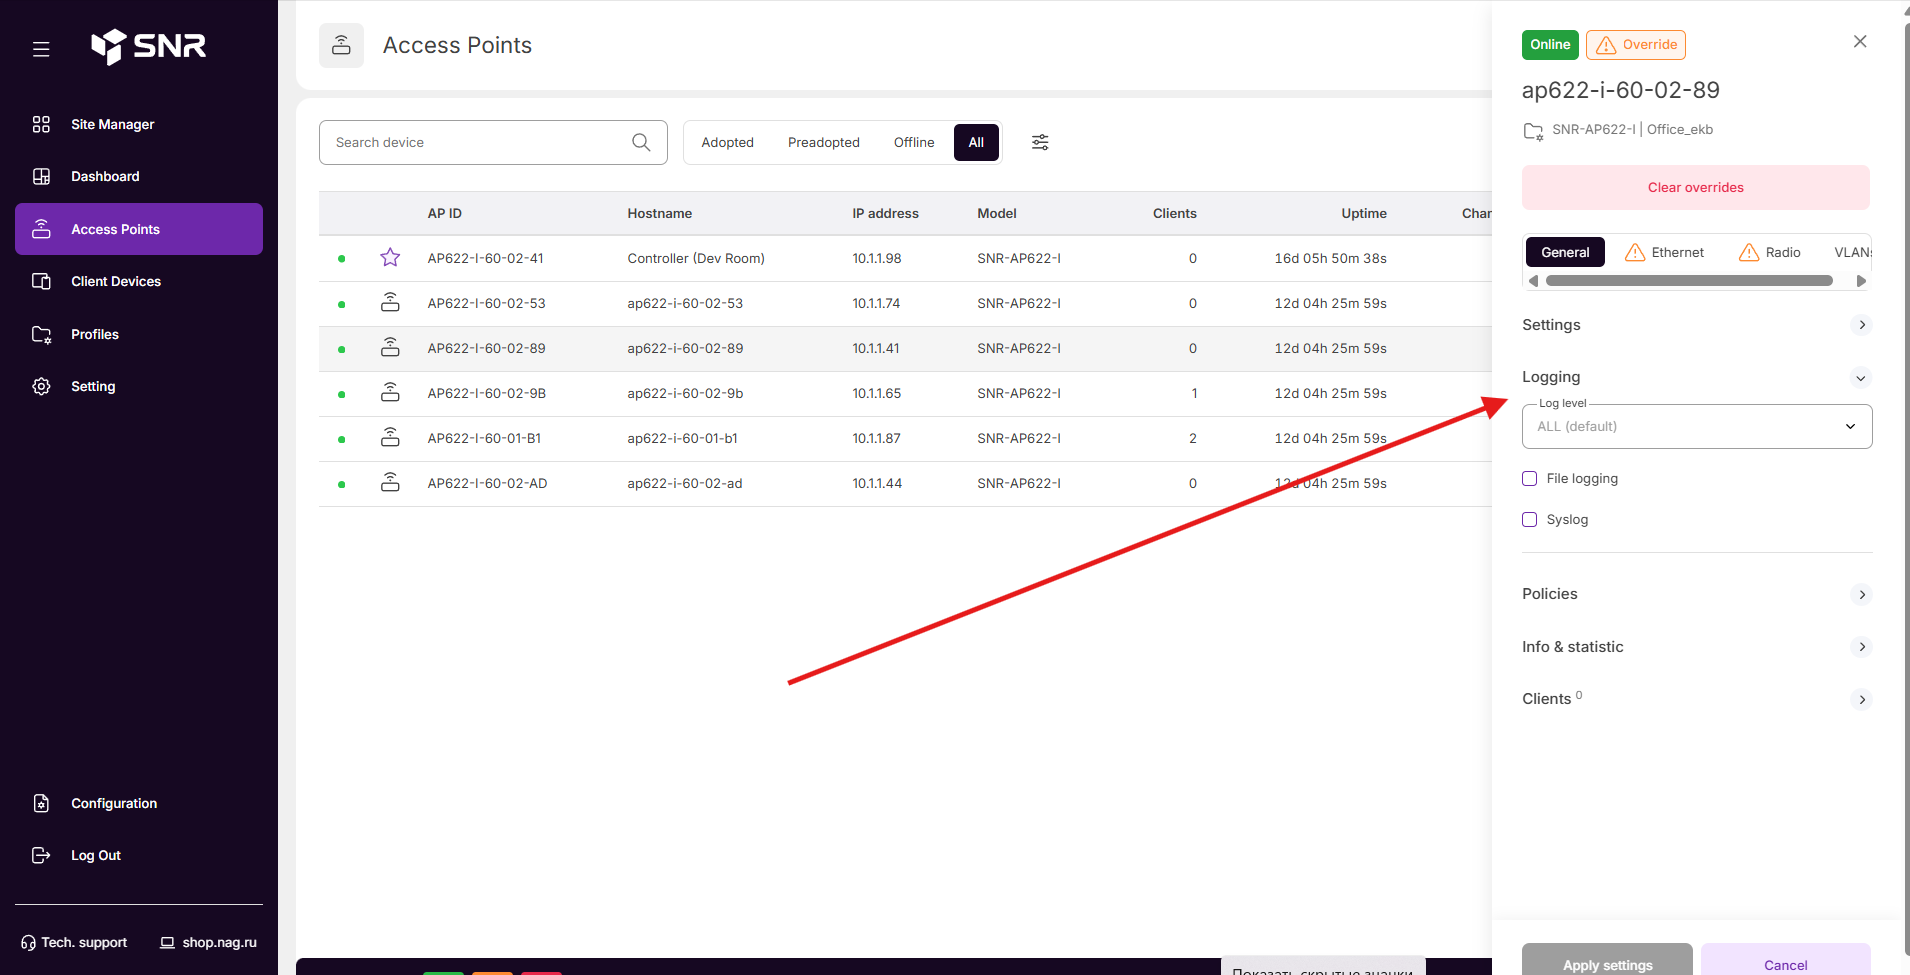Image resolution: width=1910 pixels, height=975 pixels.
Task: Click star icon for AP622-I-60-02-41
Action: (x=390, y=258)
